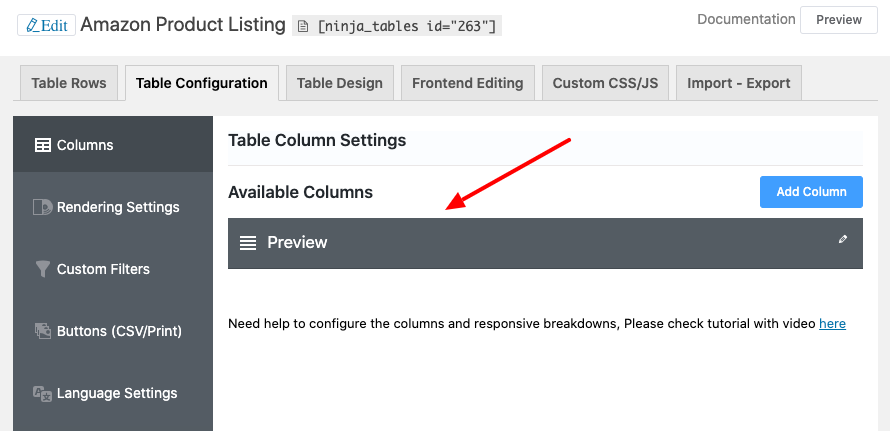Select the Custom CSS/JS tab
Screen dimensions: 890x431
(x=605, y=83)
